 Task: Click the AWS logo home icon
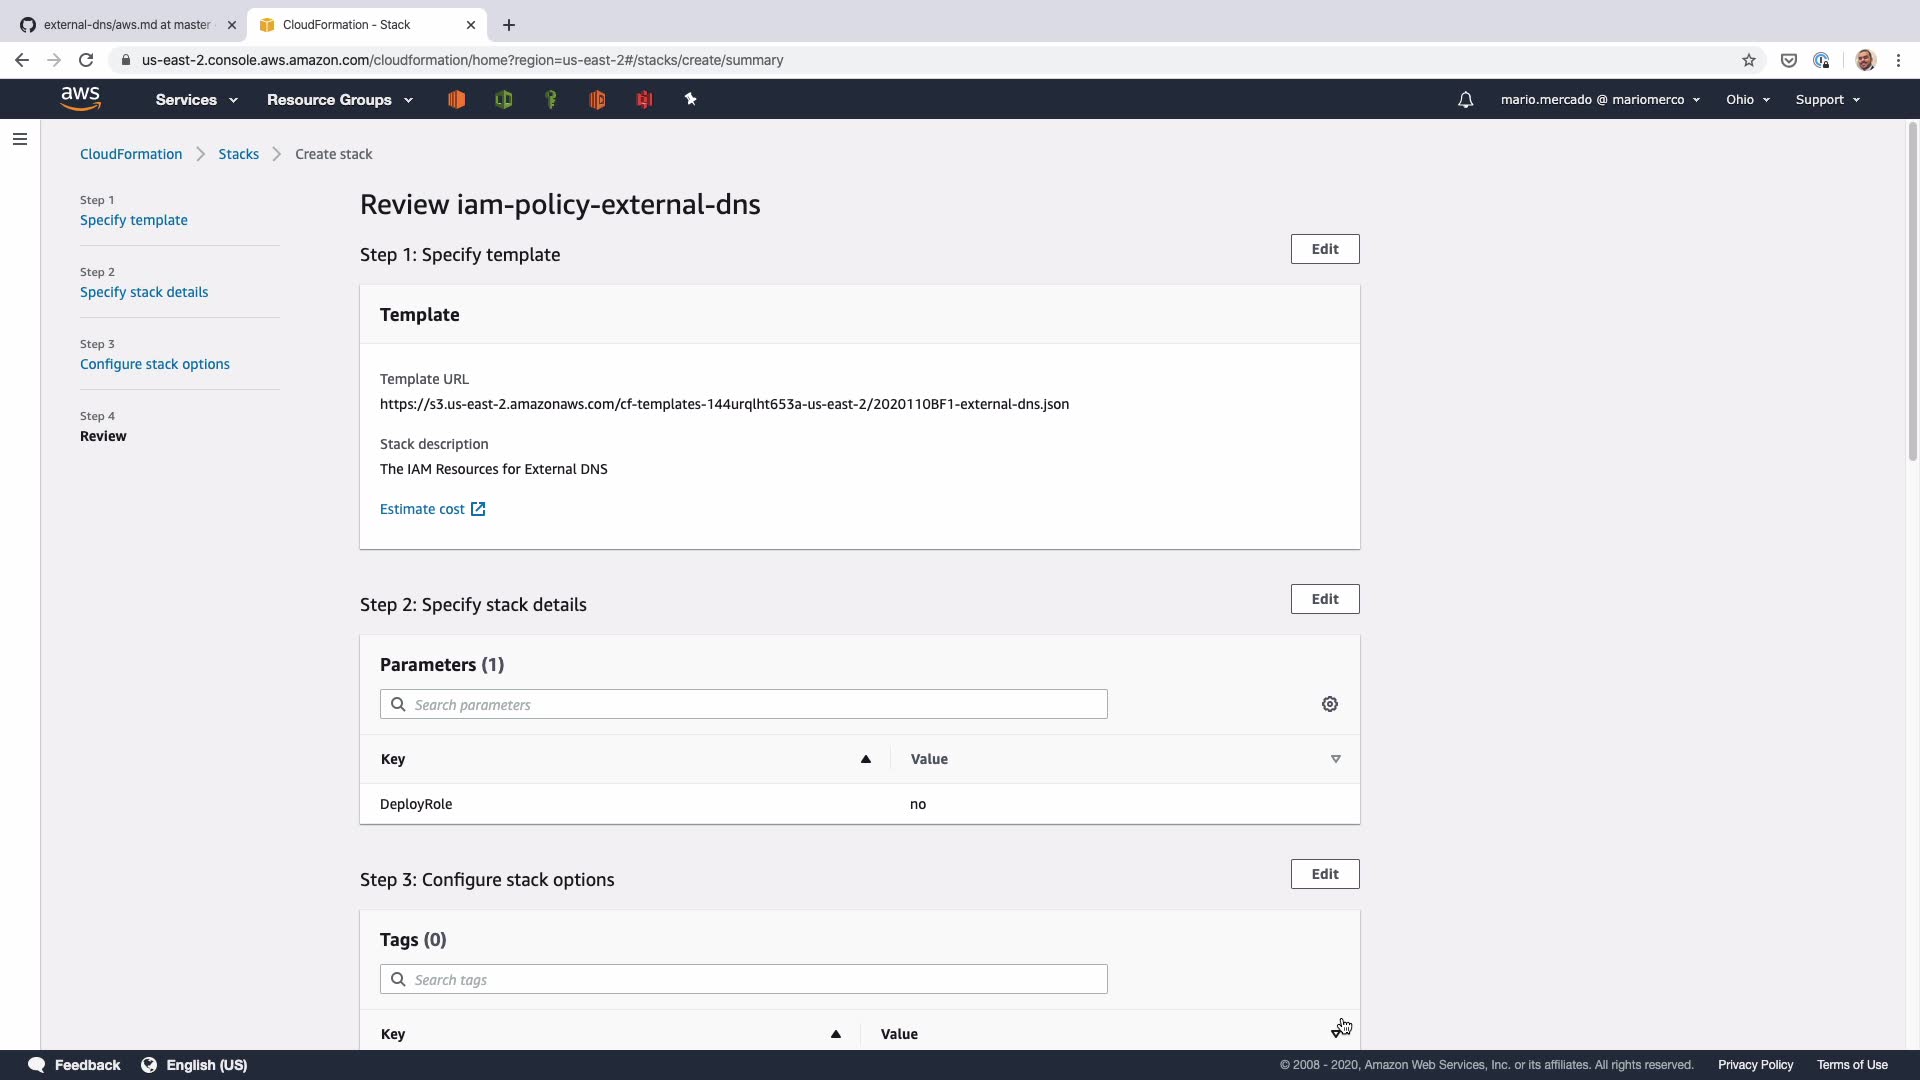(x=80, y=98)
